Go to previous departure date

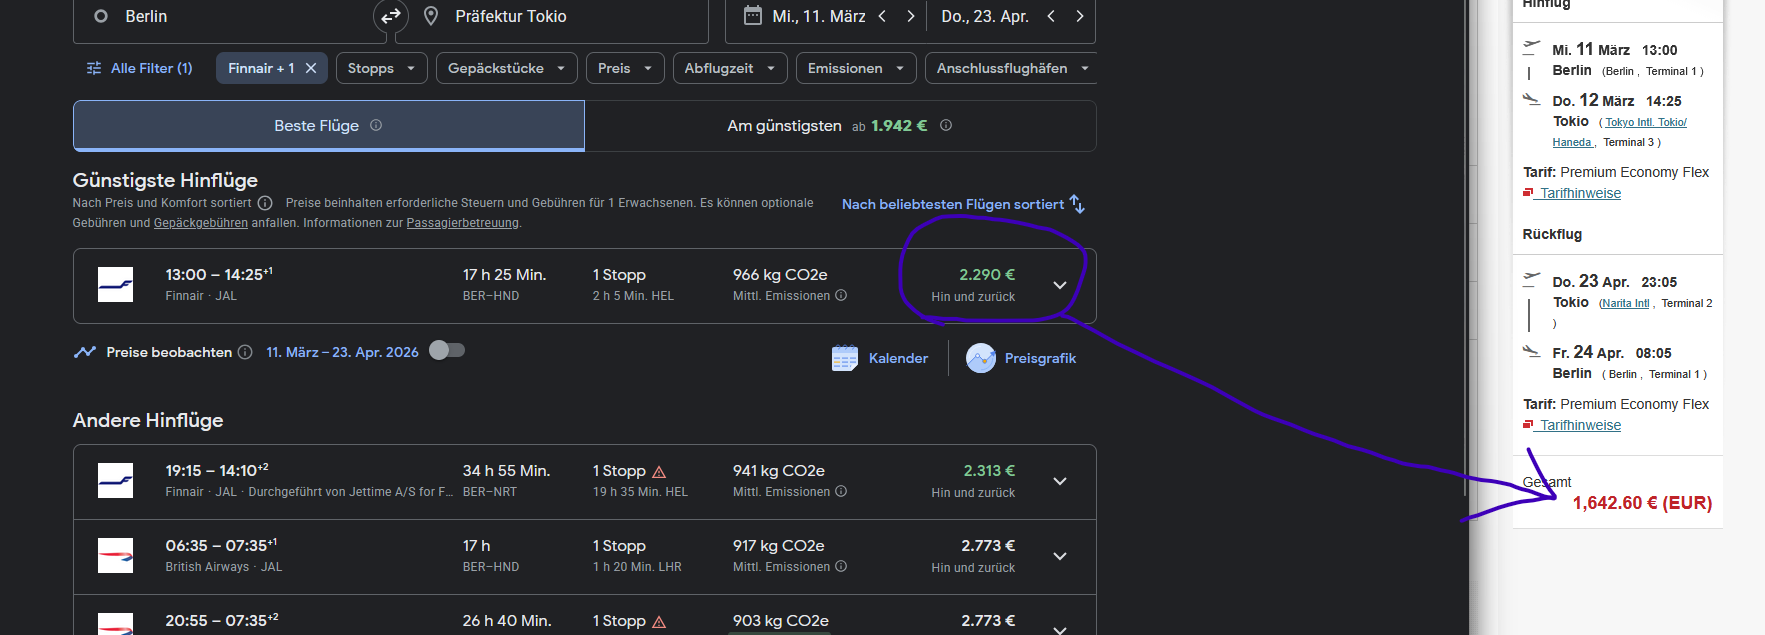(x=882, y=16)
